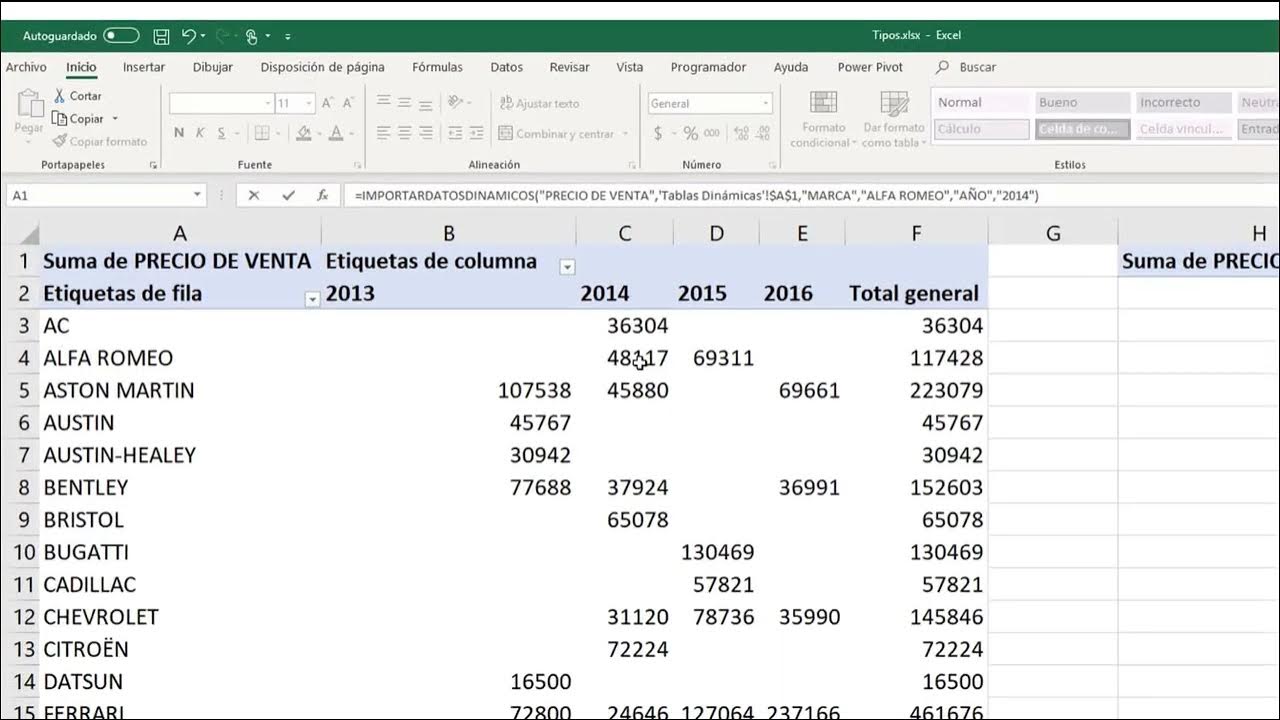
Task: Click the Buscar search box
Action: (x=967, y=67)
